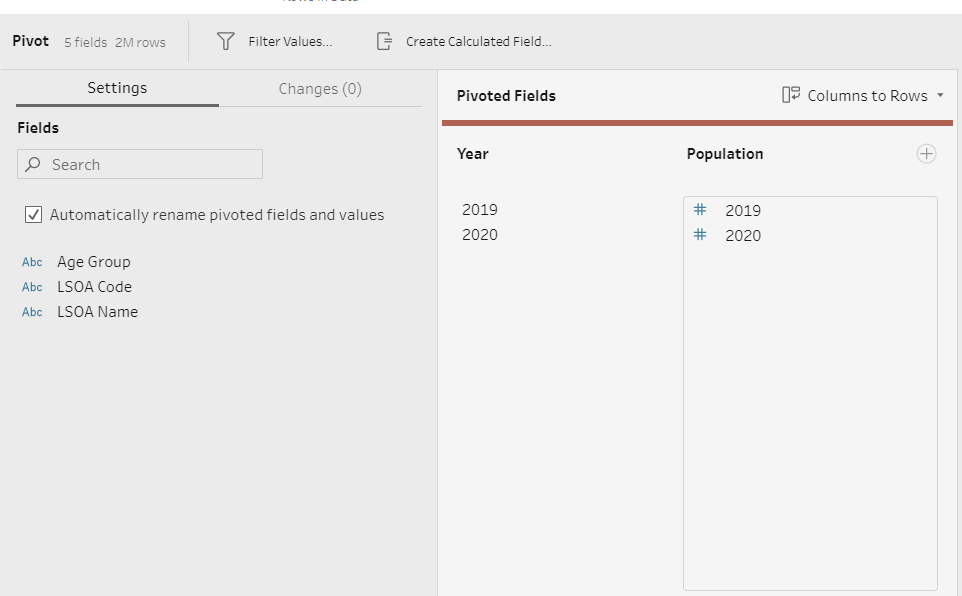The width and height of the screenshot is (962, 596).
Task: Click the plus icon to add pivot values
Action: [x=926, y=154]
